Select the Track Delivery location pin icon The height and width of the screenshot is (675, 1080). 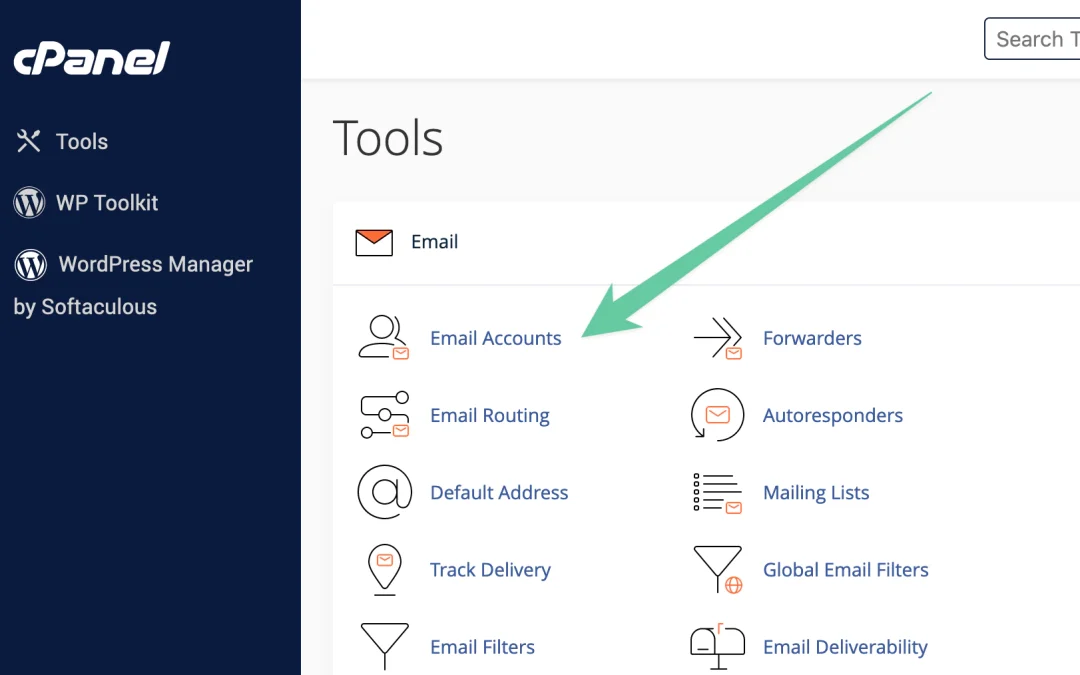point(384,569)
